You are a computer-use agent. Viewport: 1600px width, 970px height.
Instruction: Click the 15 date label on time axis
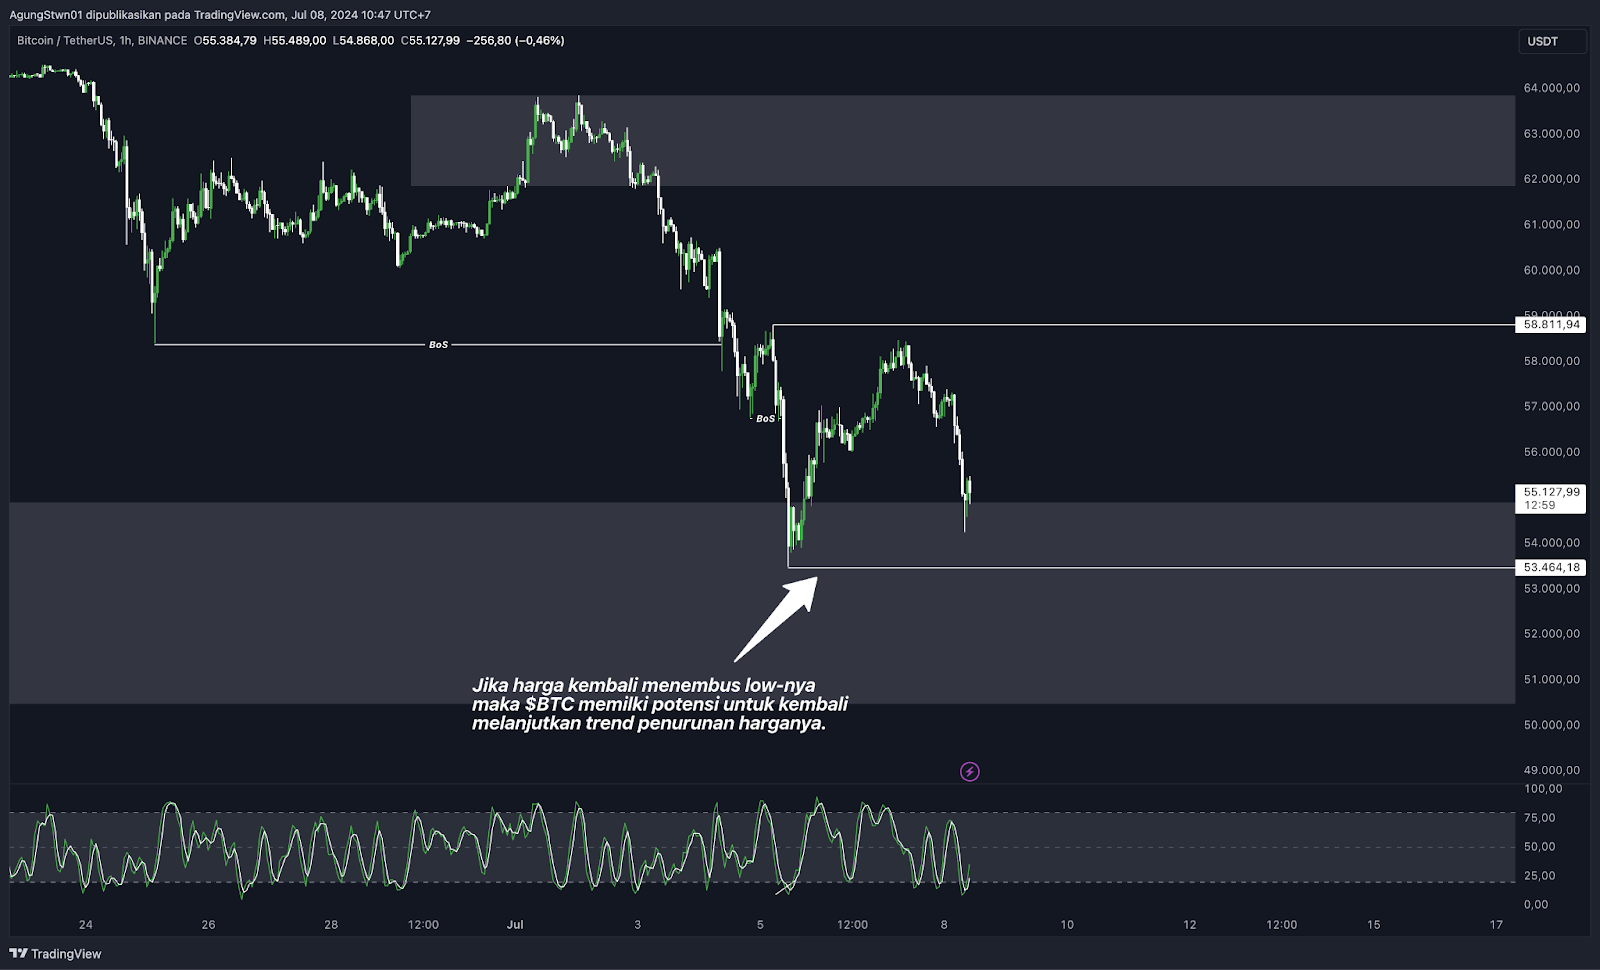[1373, 925]
